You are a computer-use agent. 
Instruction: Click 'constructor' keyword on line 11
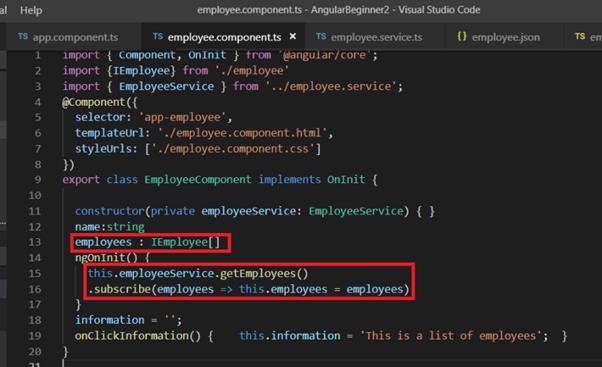pyautogui.click(x=109, y=211)
